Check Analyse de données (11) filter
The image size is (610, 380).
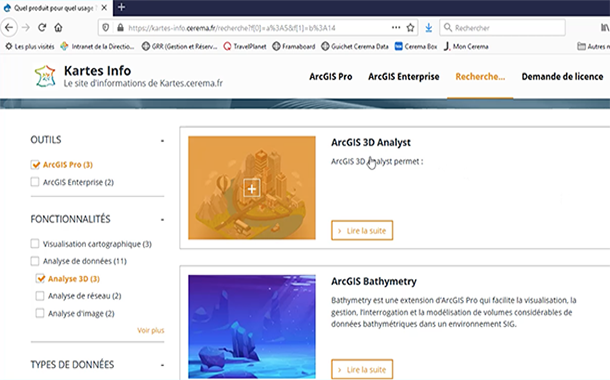[x=35, y=261]
